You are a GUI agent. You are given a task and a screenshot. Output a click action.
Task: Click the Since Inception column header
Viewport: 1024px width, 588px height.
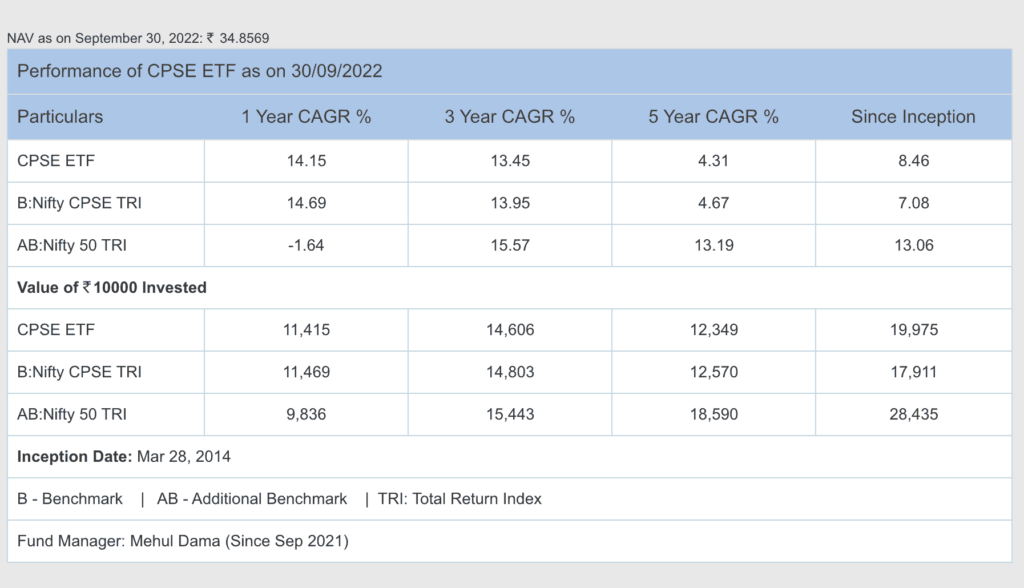click(x=913, y=116)
